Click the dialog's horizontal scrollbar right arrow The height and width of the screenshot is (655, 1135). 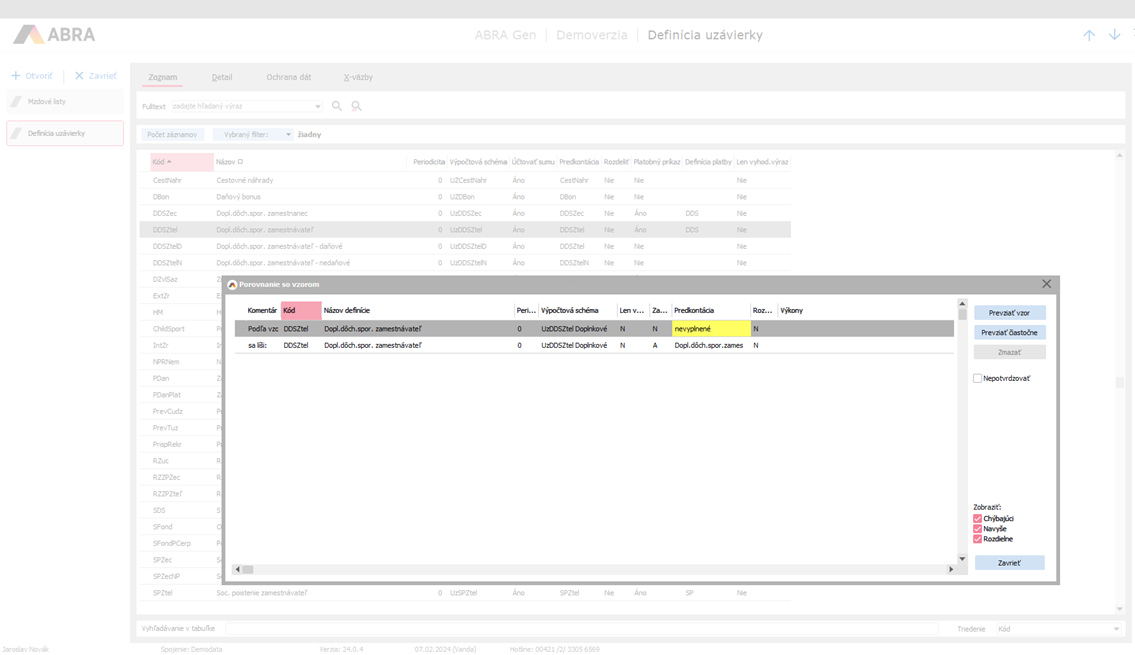[951, 569]
